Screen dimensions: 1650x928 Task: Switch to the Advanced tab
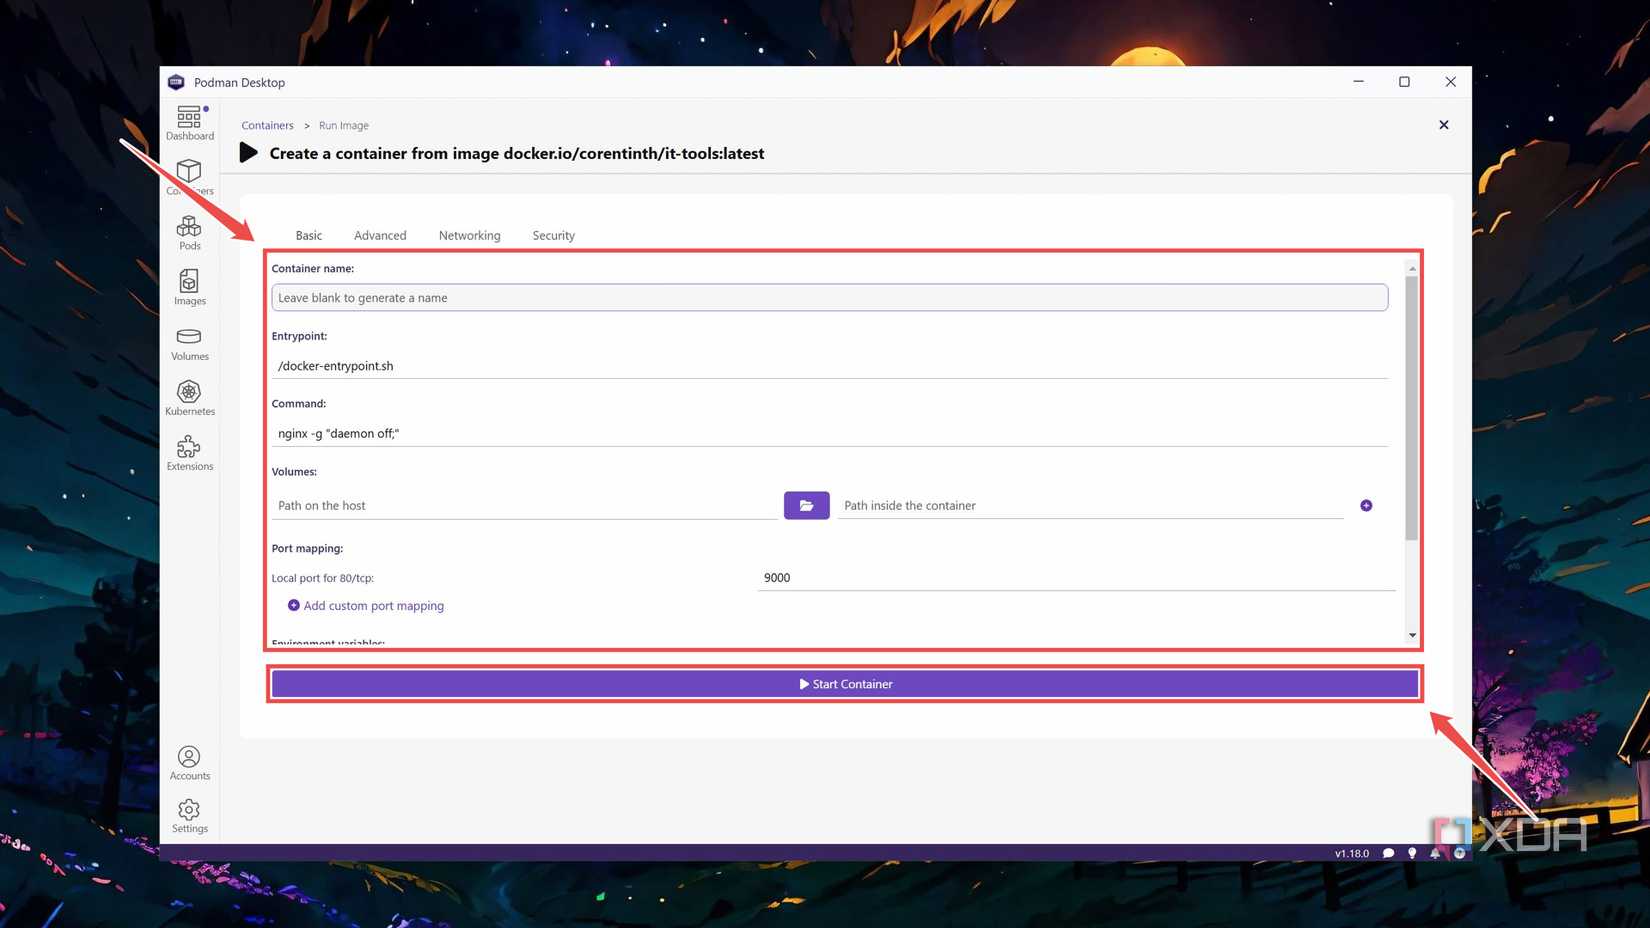pyautogui.click(x=380, y=235)
